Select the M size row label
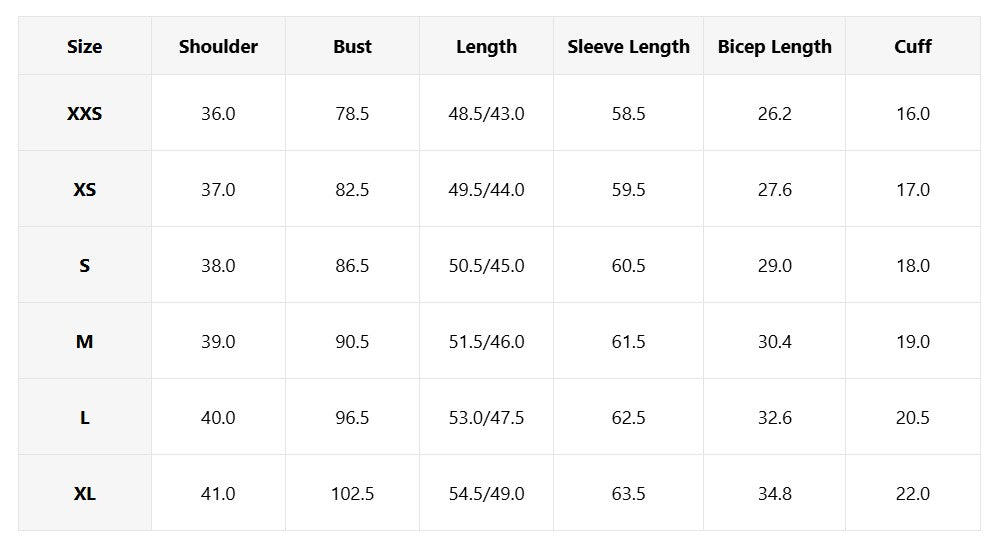 pos(85,342)
